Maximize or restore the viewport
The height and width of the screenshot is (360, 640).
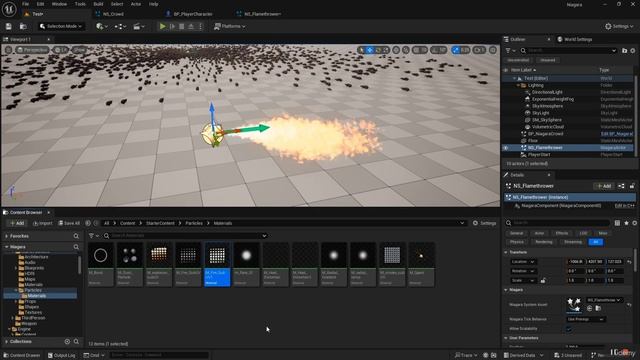click(493, 50)
